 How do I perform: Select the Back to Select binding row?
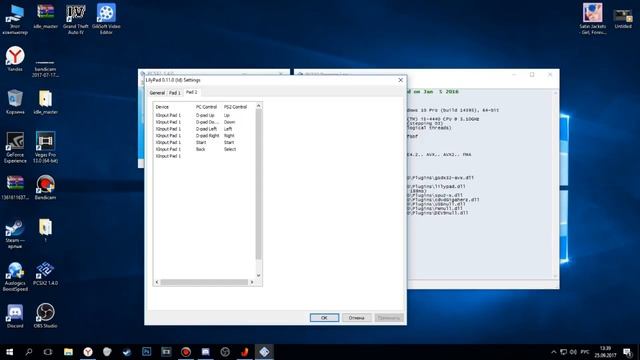click(204, 149)
